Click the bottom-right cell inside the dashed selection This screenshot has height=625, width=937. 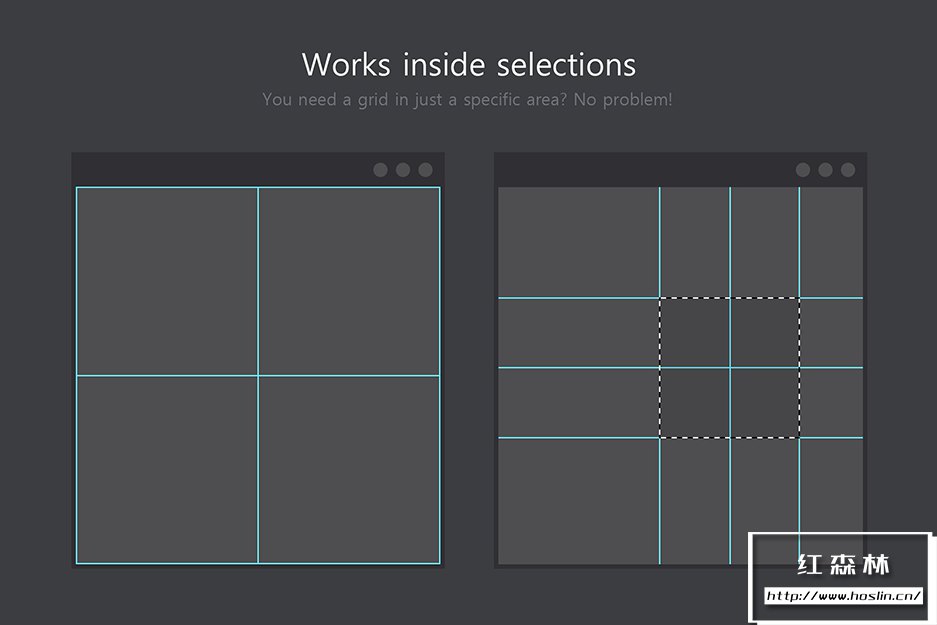point(765,403)
